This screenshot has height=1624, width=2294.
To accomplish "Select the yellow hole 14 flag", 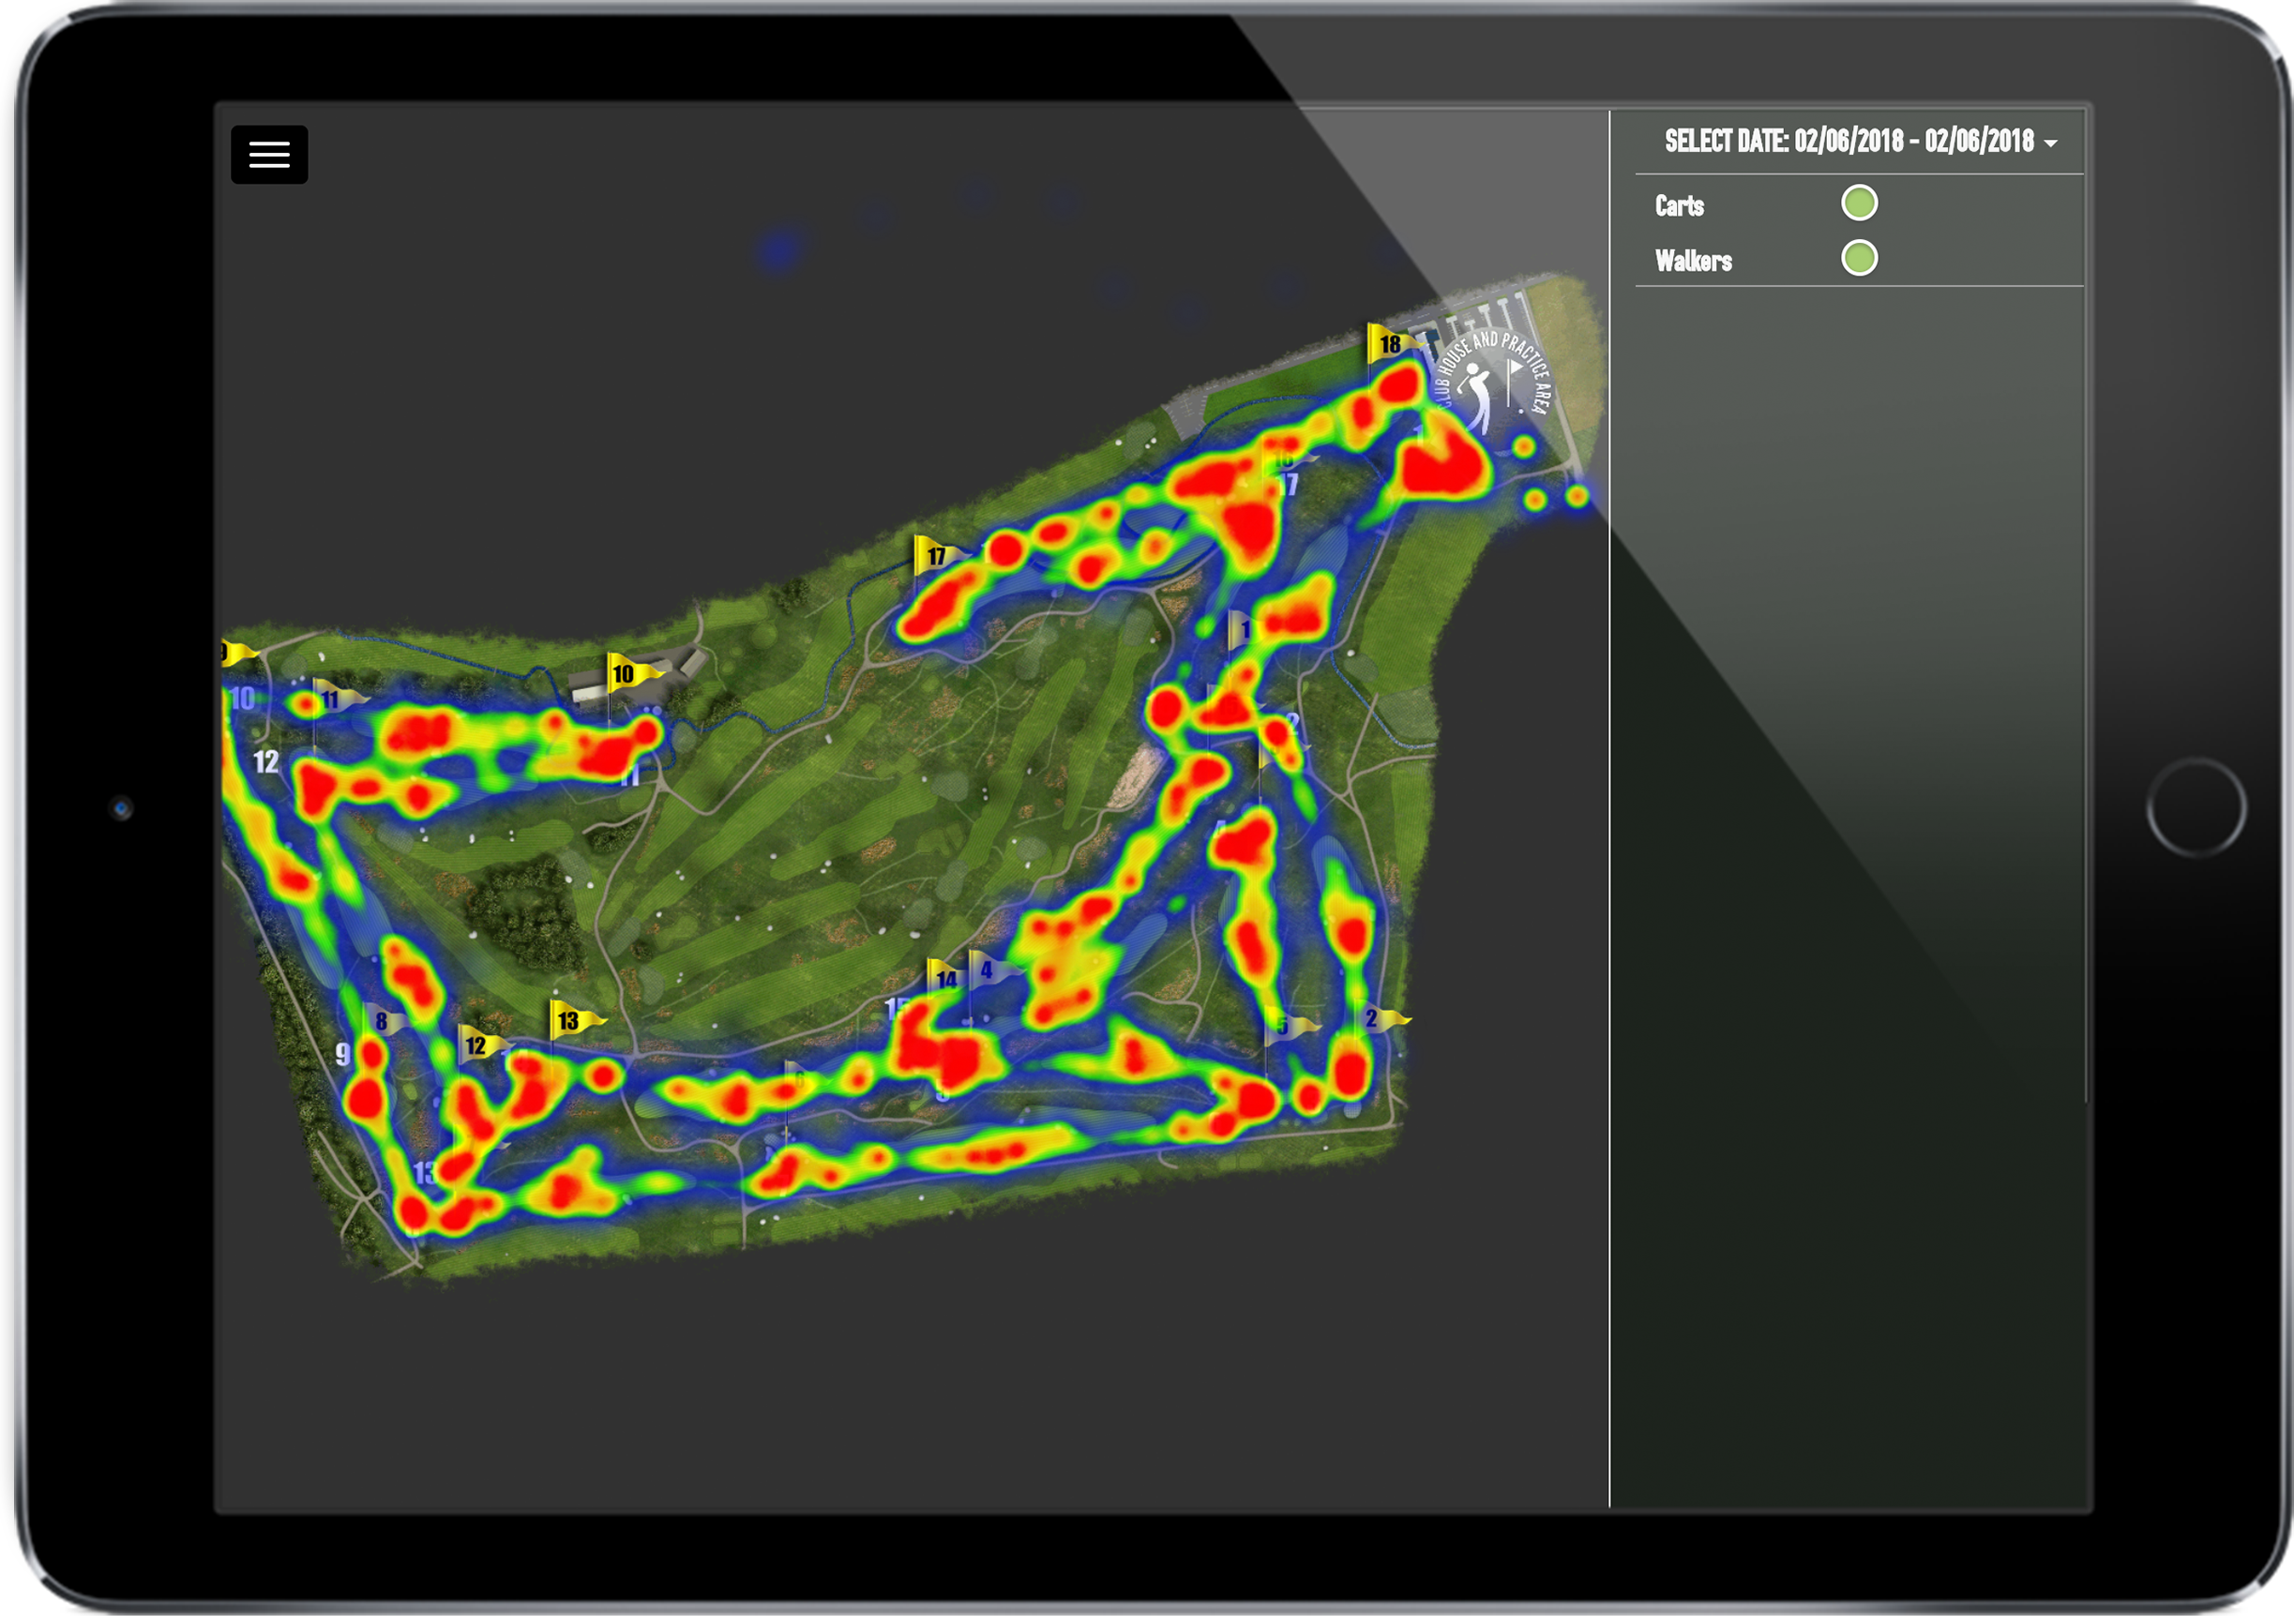I will [945, 978].
